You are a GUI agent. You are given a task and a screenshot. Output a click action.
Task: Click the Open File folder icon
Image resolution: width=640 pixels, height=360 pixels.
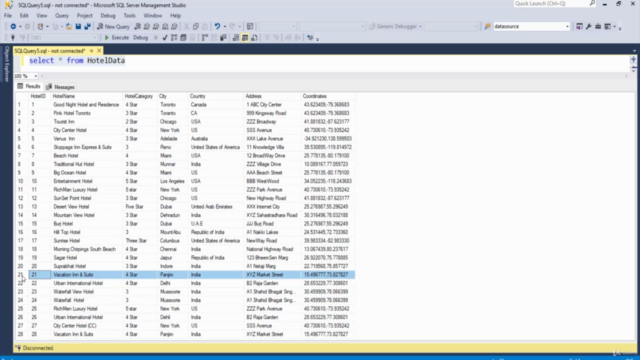pyautogui.click(x=69, y=26)
